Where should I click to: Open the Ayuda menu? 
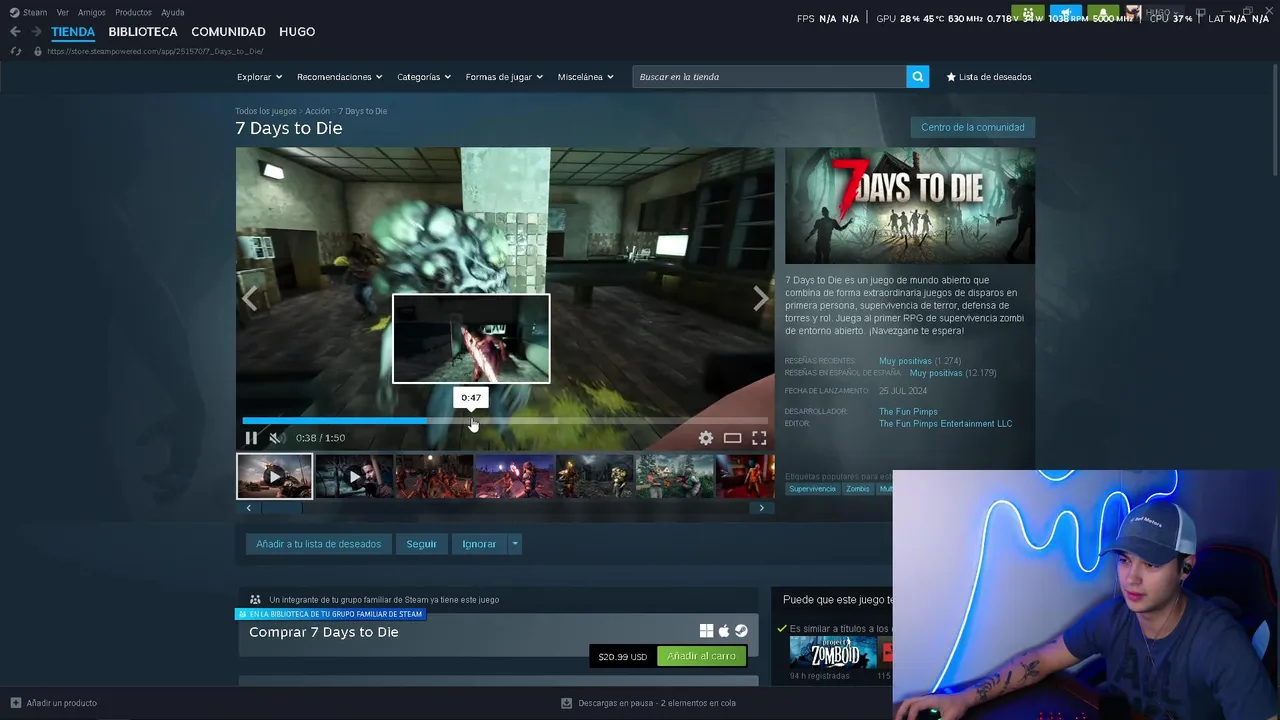[x=173, y=12]
